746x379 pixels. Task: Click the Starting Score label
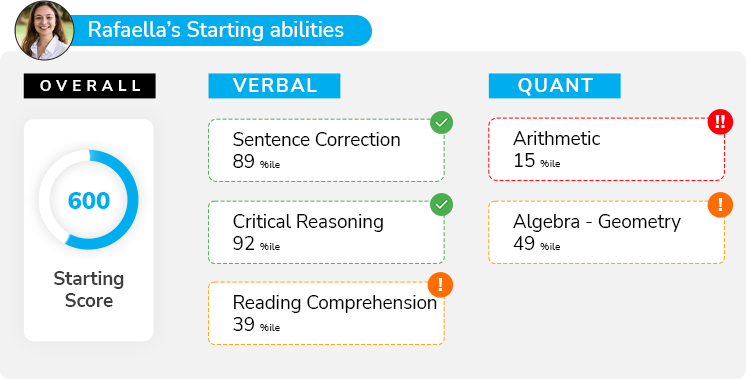click(88, 289)
